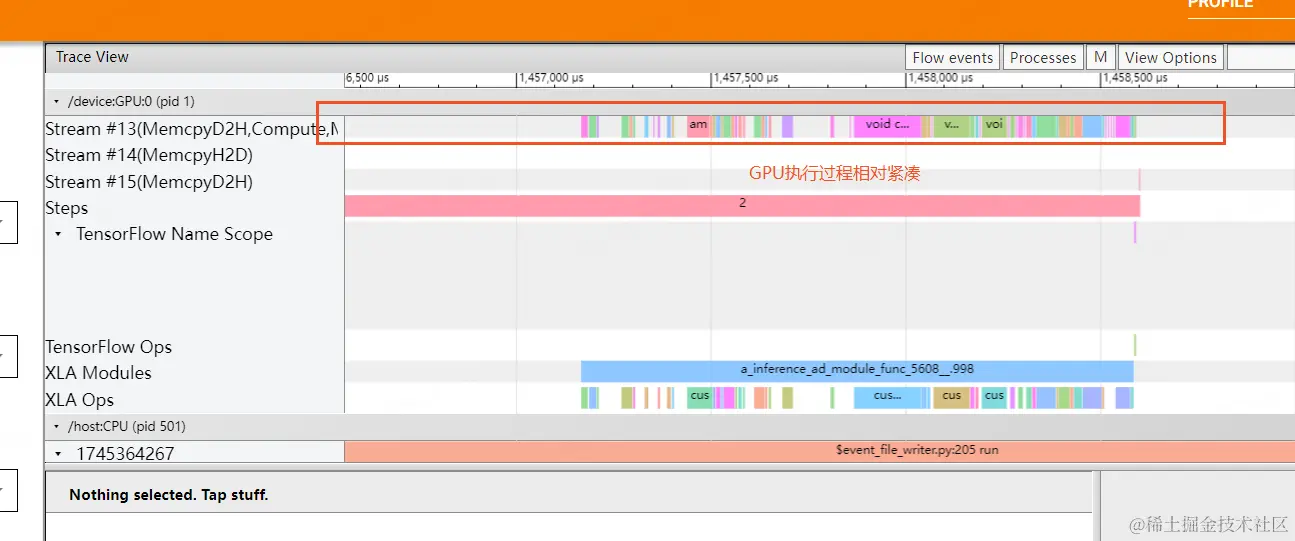Select the 'cus...' slice in XLA Ops
Screen dimensions: 1295x541
coord(887,397)
